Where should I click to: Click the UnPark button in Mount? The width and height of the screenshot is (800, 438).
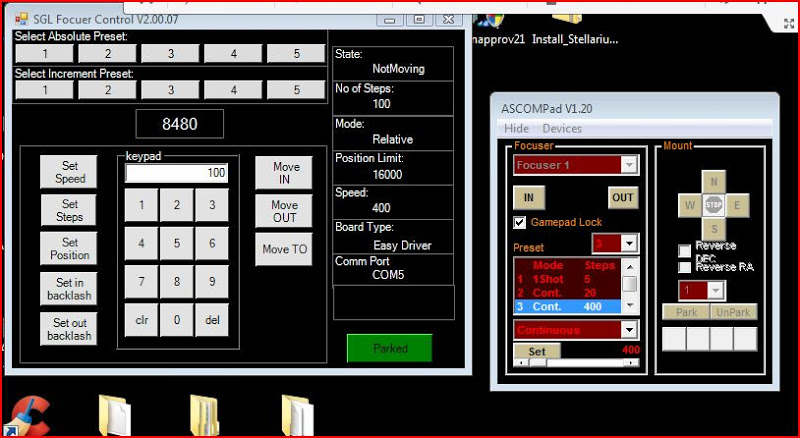733,312
